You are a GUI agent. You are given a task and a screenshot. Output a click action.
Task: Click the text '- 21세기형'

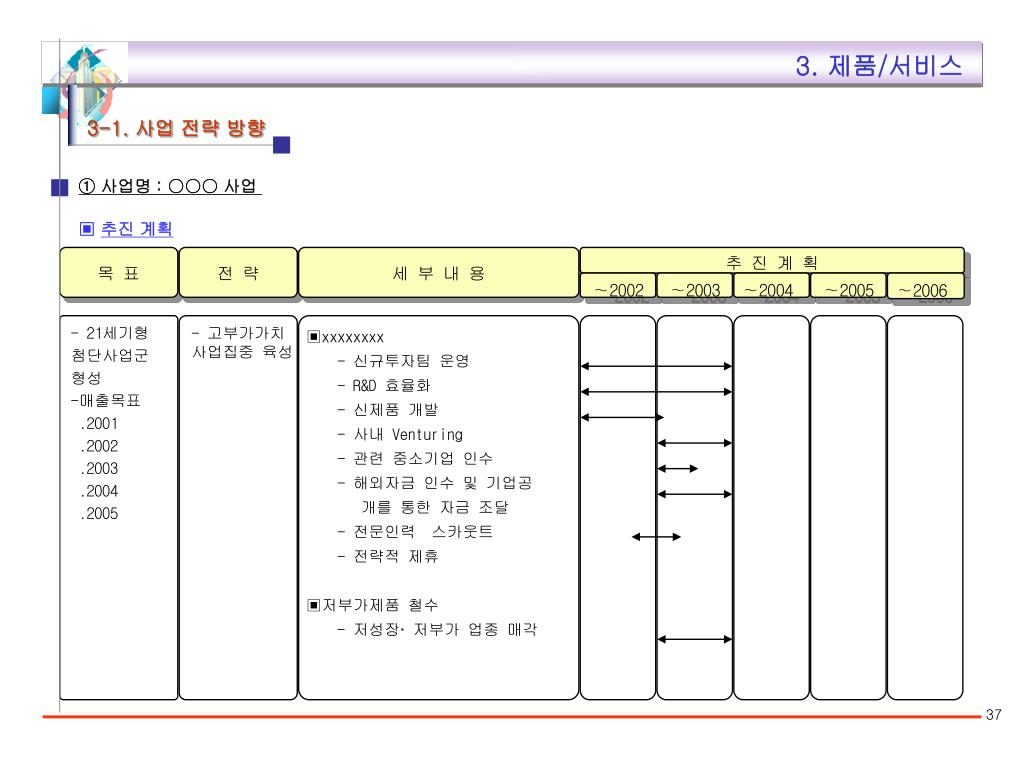[110, 333]
